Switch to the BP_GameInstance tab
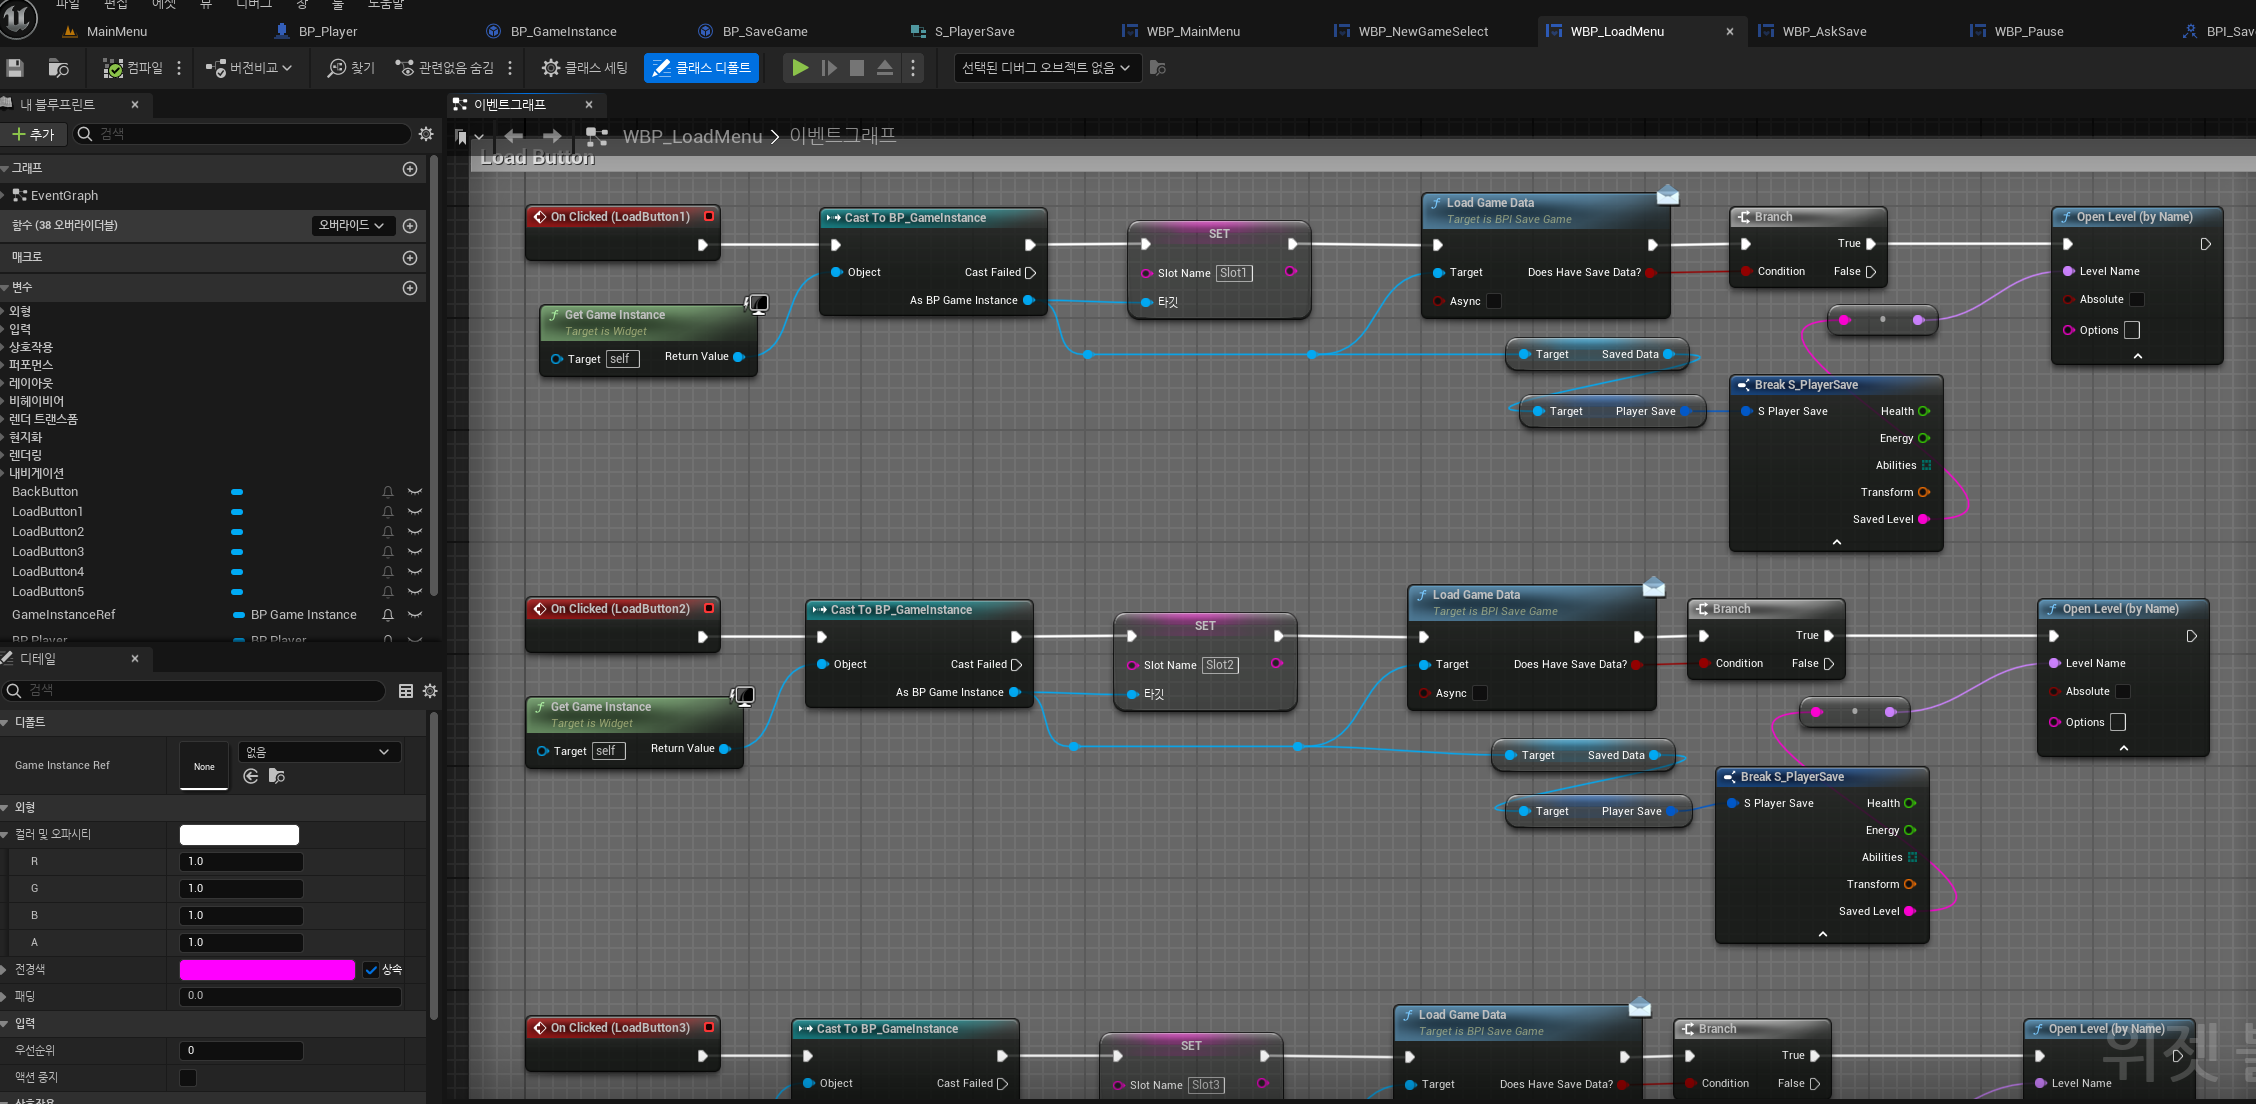 coord(563,31)
